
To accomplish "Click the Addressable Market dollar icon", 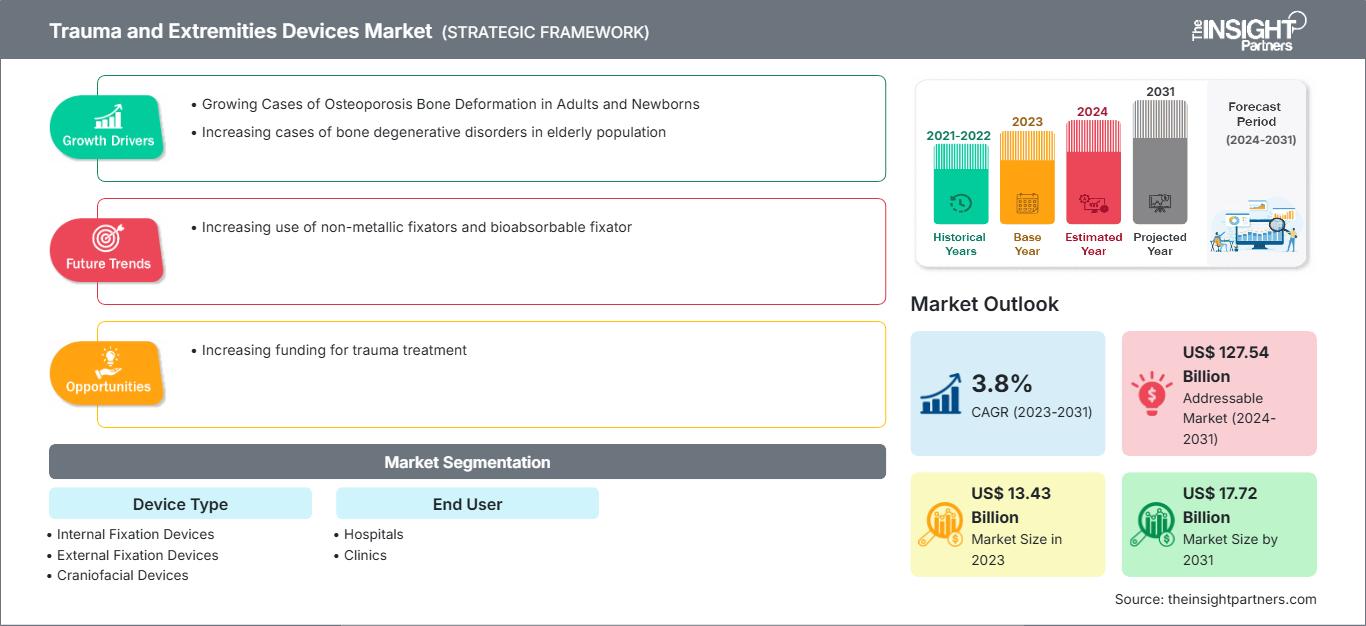I will [x=1152, y=392].
